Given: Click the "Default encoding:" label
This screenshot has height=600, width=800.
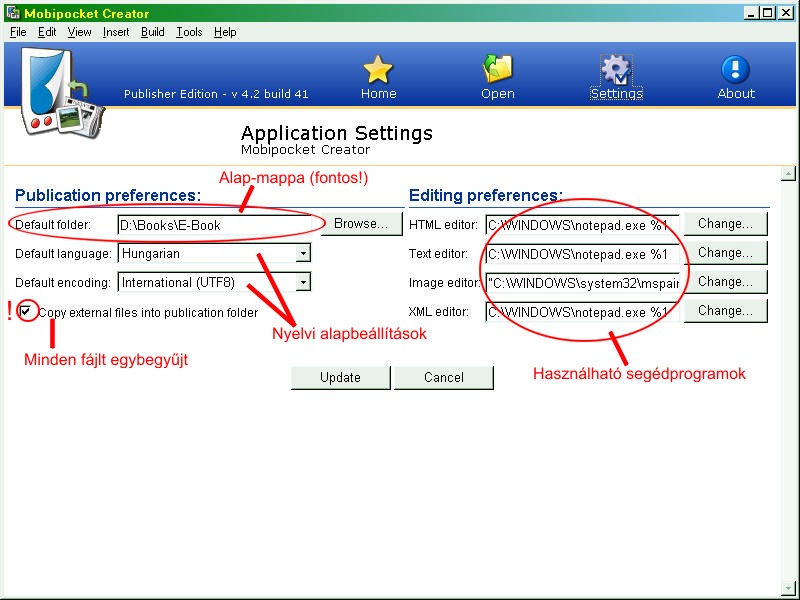Looking at the screenshot, I should (63, 283).
